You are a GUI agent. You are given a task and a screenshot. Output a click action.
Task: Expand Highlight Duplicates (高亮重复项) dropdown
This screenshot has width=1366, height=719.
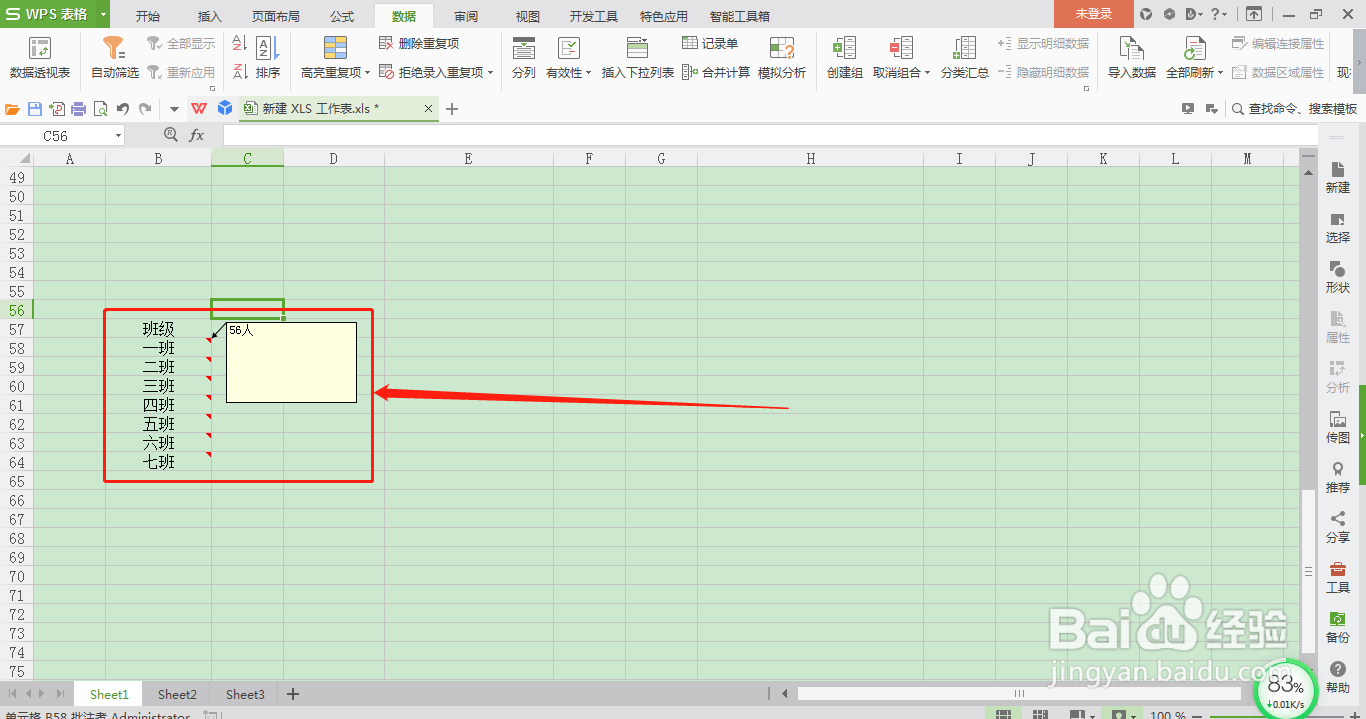pos(367,73)
